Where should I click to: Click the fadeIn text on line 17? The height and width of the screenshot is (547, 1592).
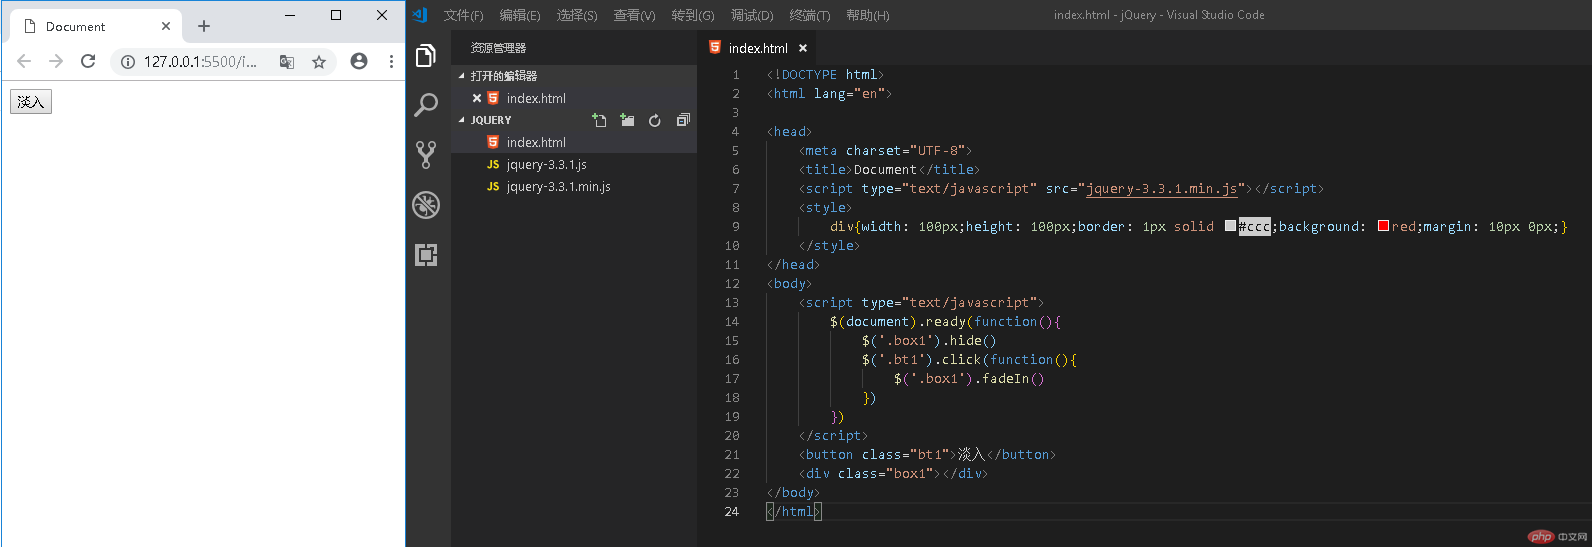[1005, 378]
